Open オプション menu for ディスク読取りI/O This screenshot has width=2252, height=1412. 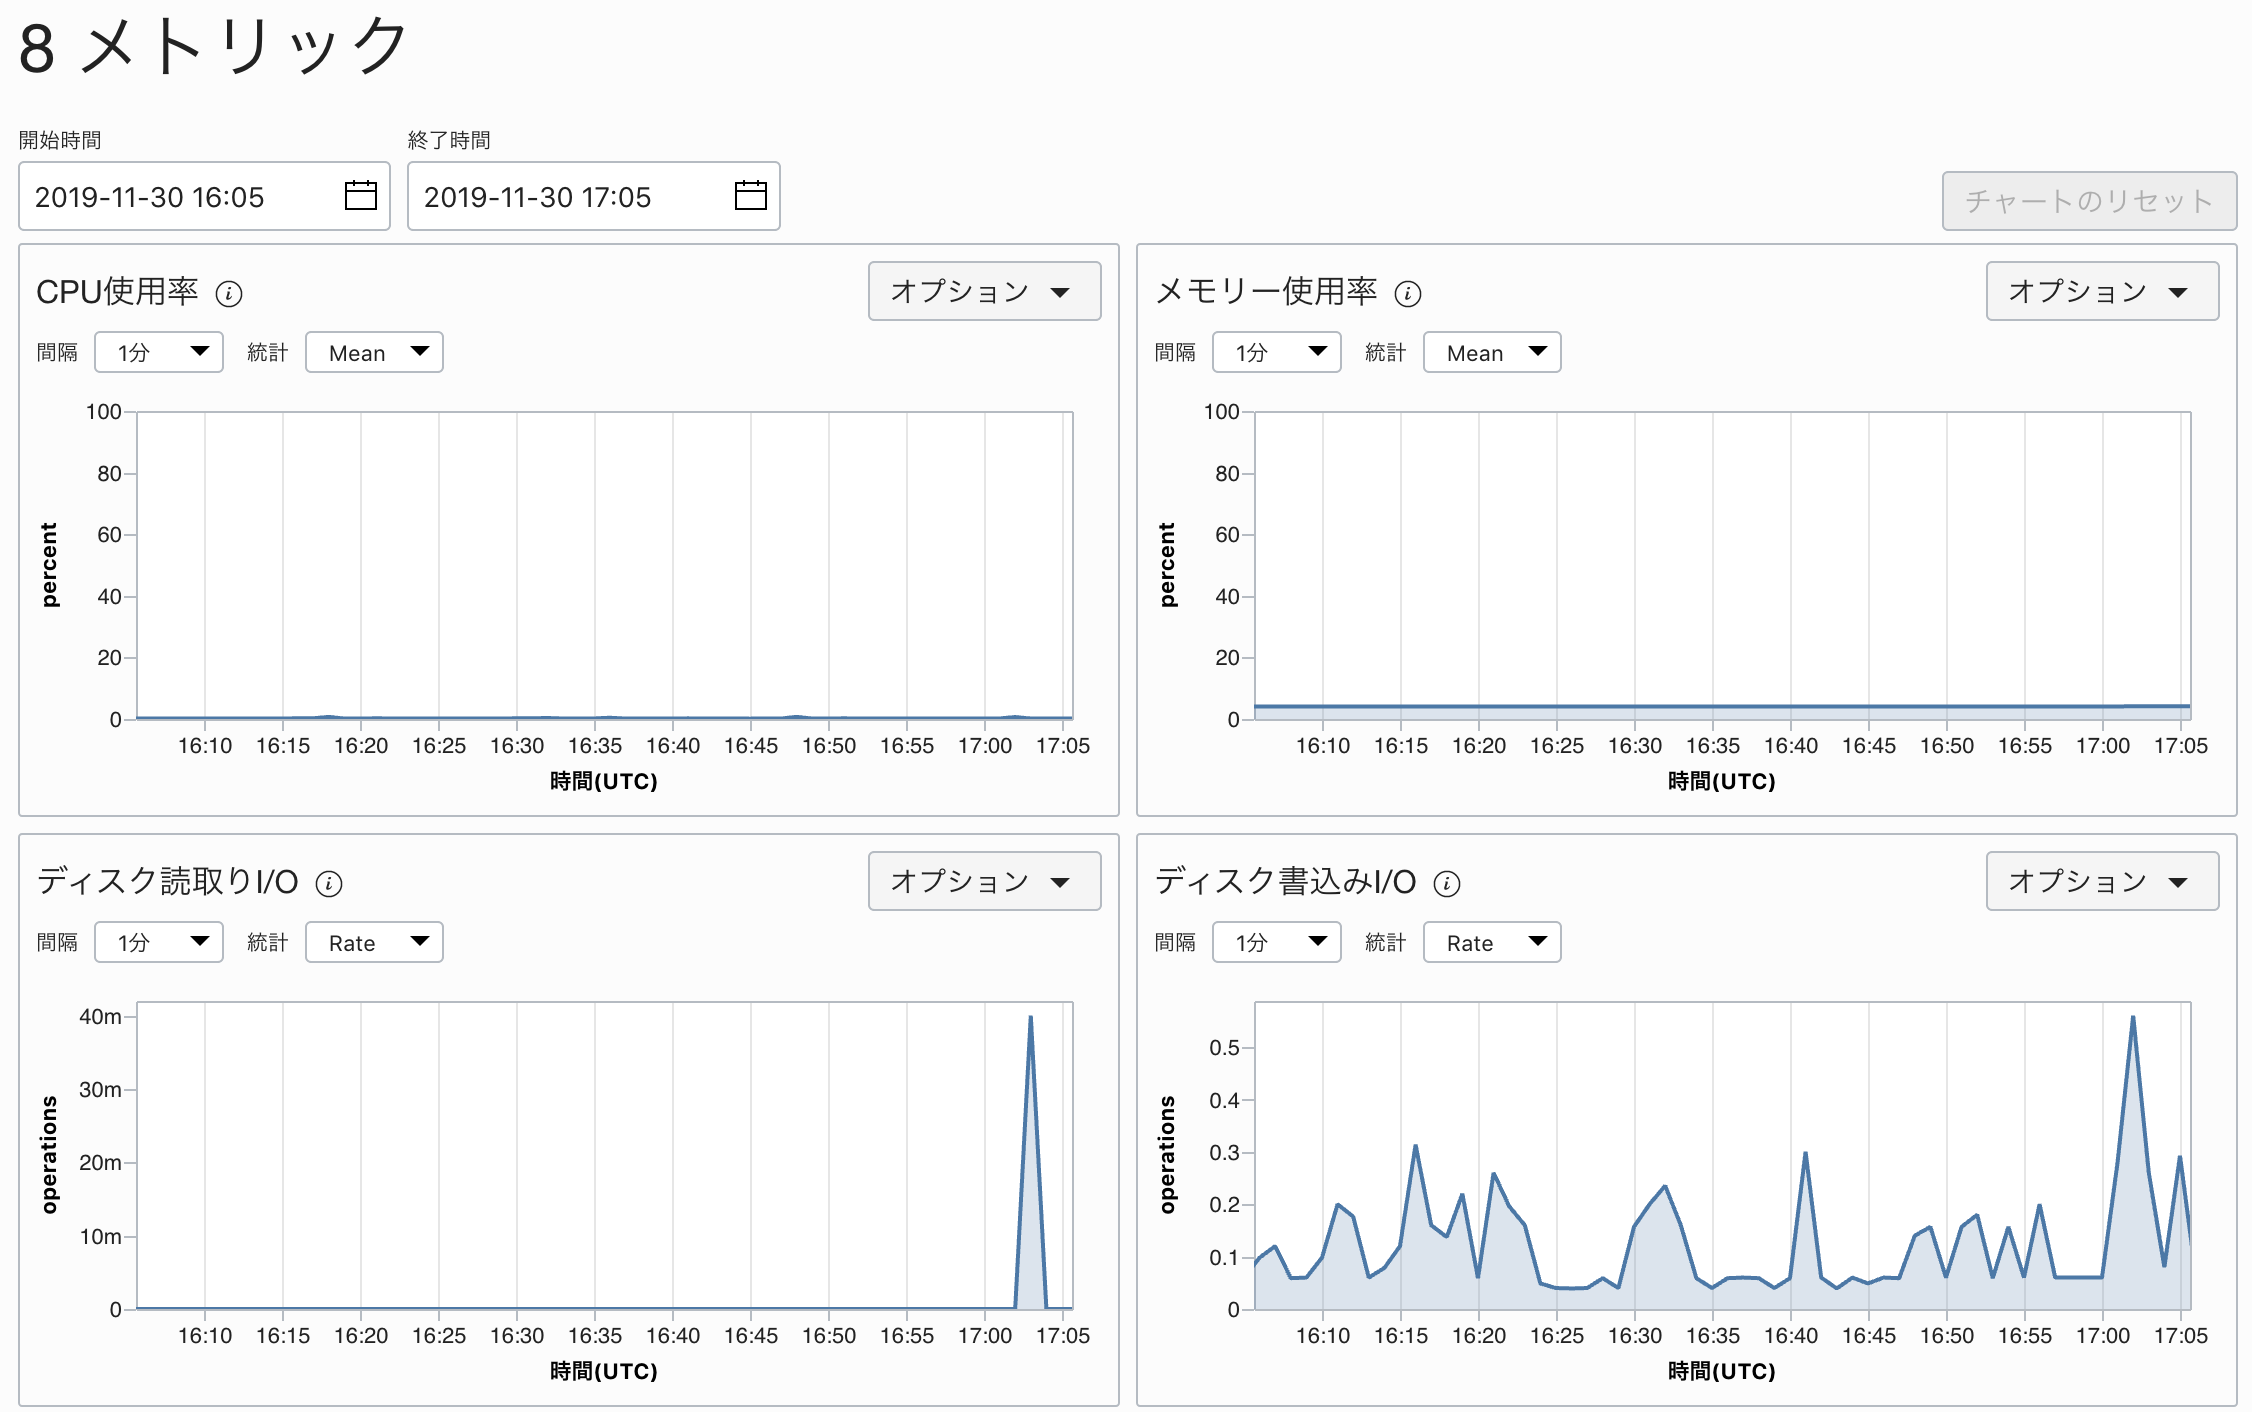point(984,881)
